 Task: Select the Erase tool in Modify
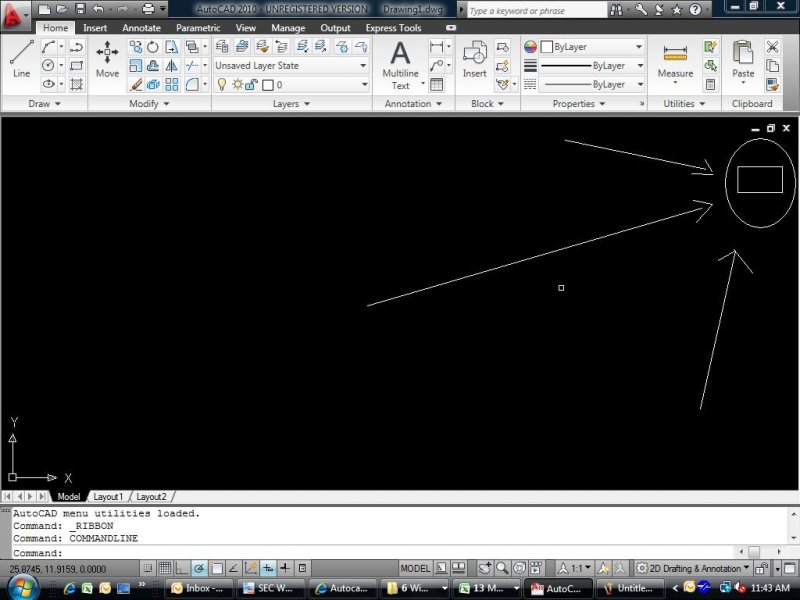[x=135, y=84]
